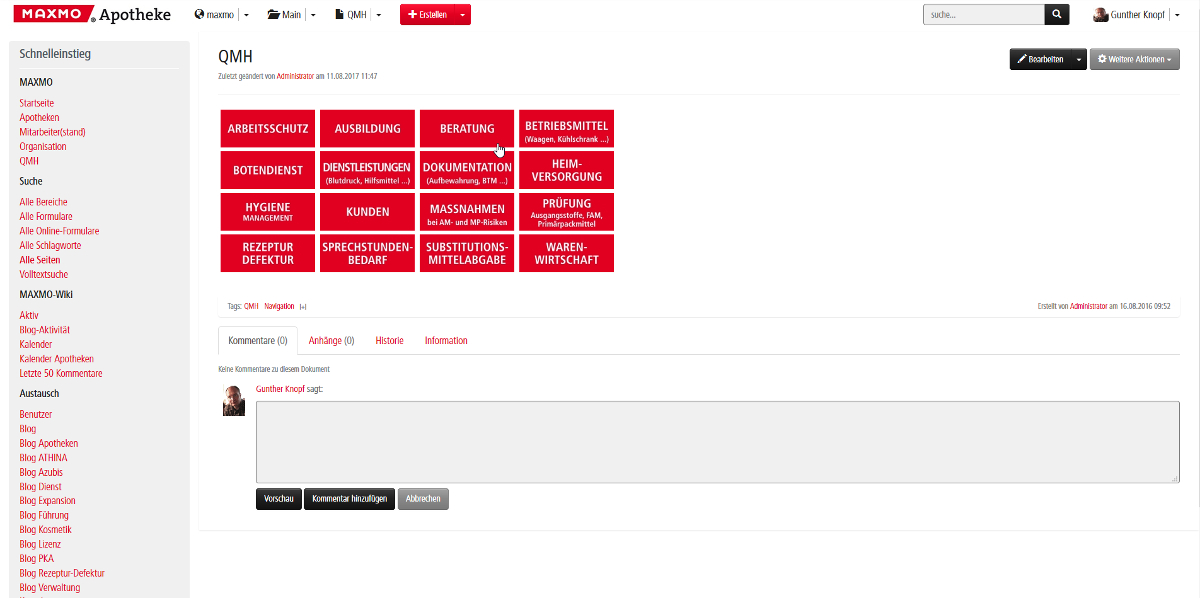The height and width of the screenshot is (598, 1200).
Task: Open the BERATUNG tile
Action: coord(467,129)
